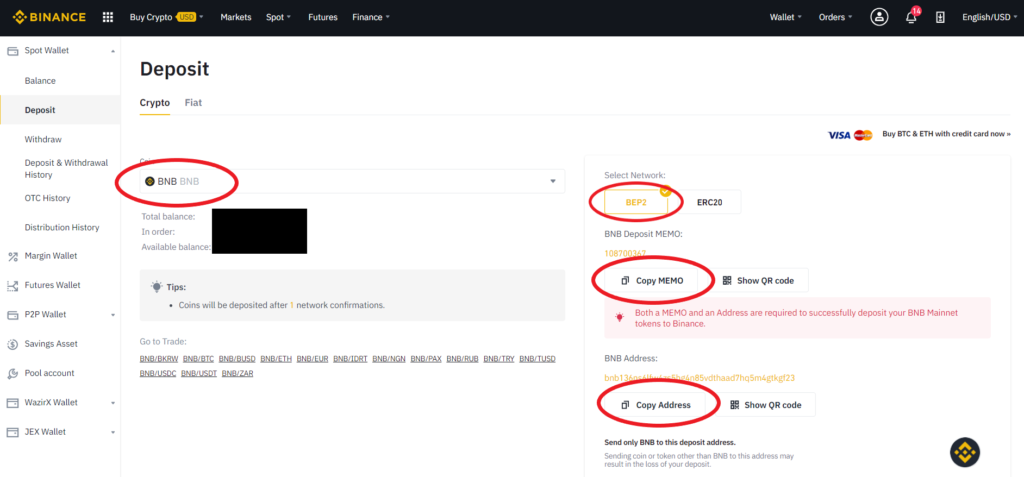This screenshot has height=477, width=1024.
Task: Click the download app icon in header
Action: (x=940, y=18)
